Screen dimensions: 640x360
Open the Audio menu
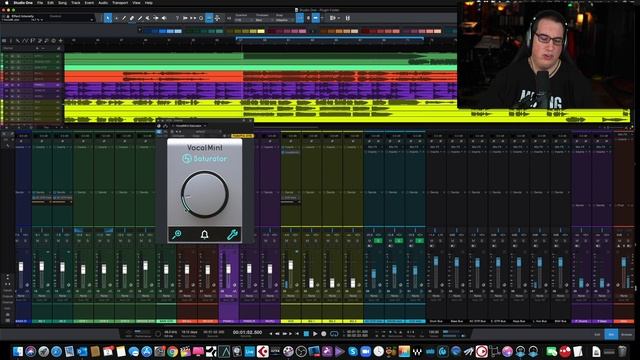click(103, 2)
